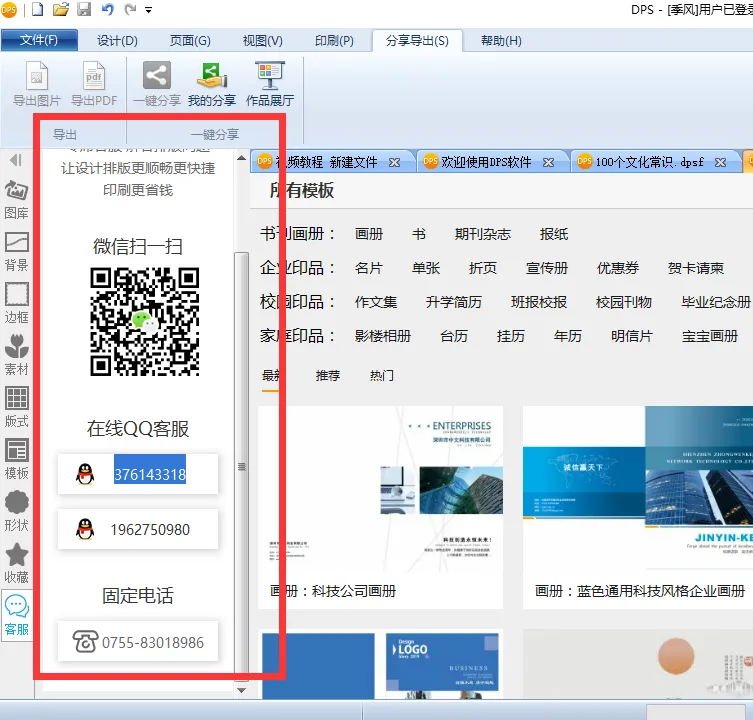
Task: Open the 作品展厅 gallery icon
Action: pos(270,77)
